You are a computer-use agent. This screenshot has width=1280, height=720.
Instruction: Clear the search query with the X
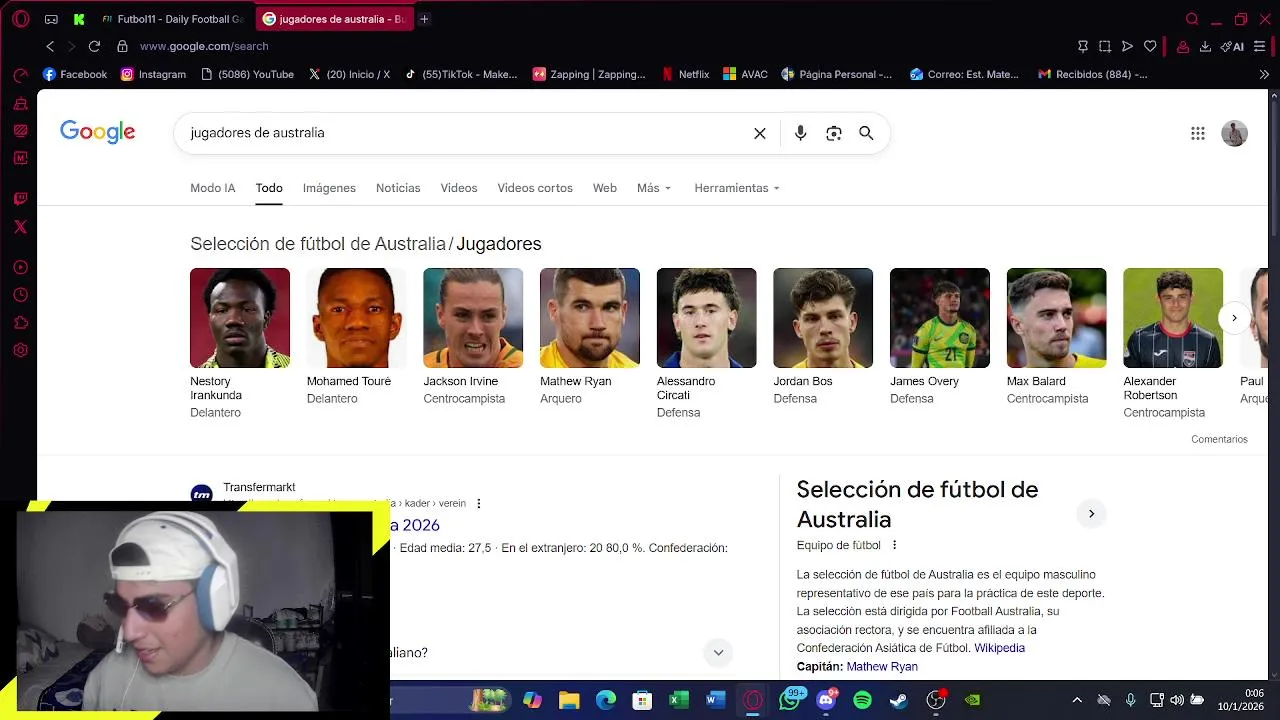tap(760, 133)
